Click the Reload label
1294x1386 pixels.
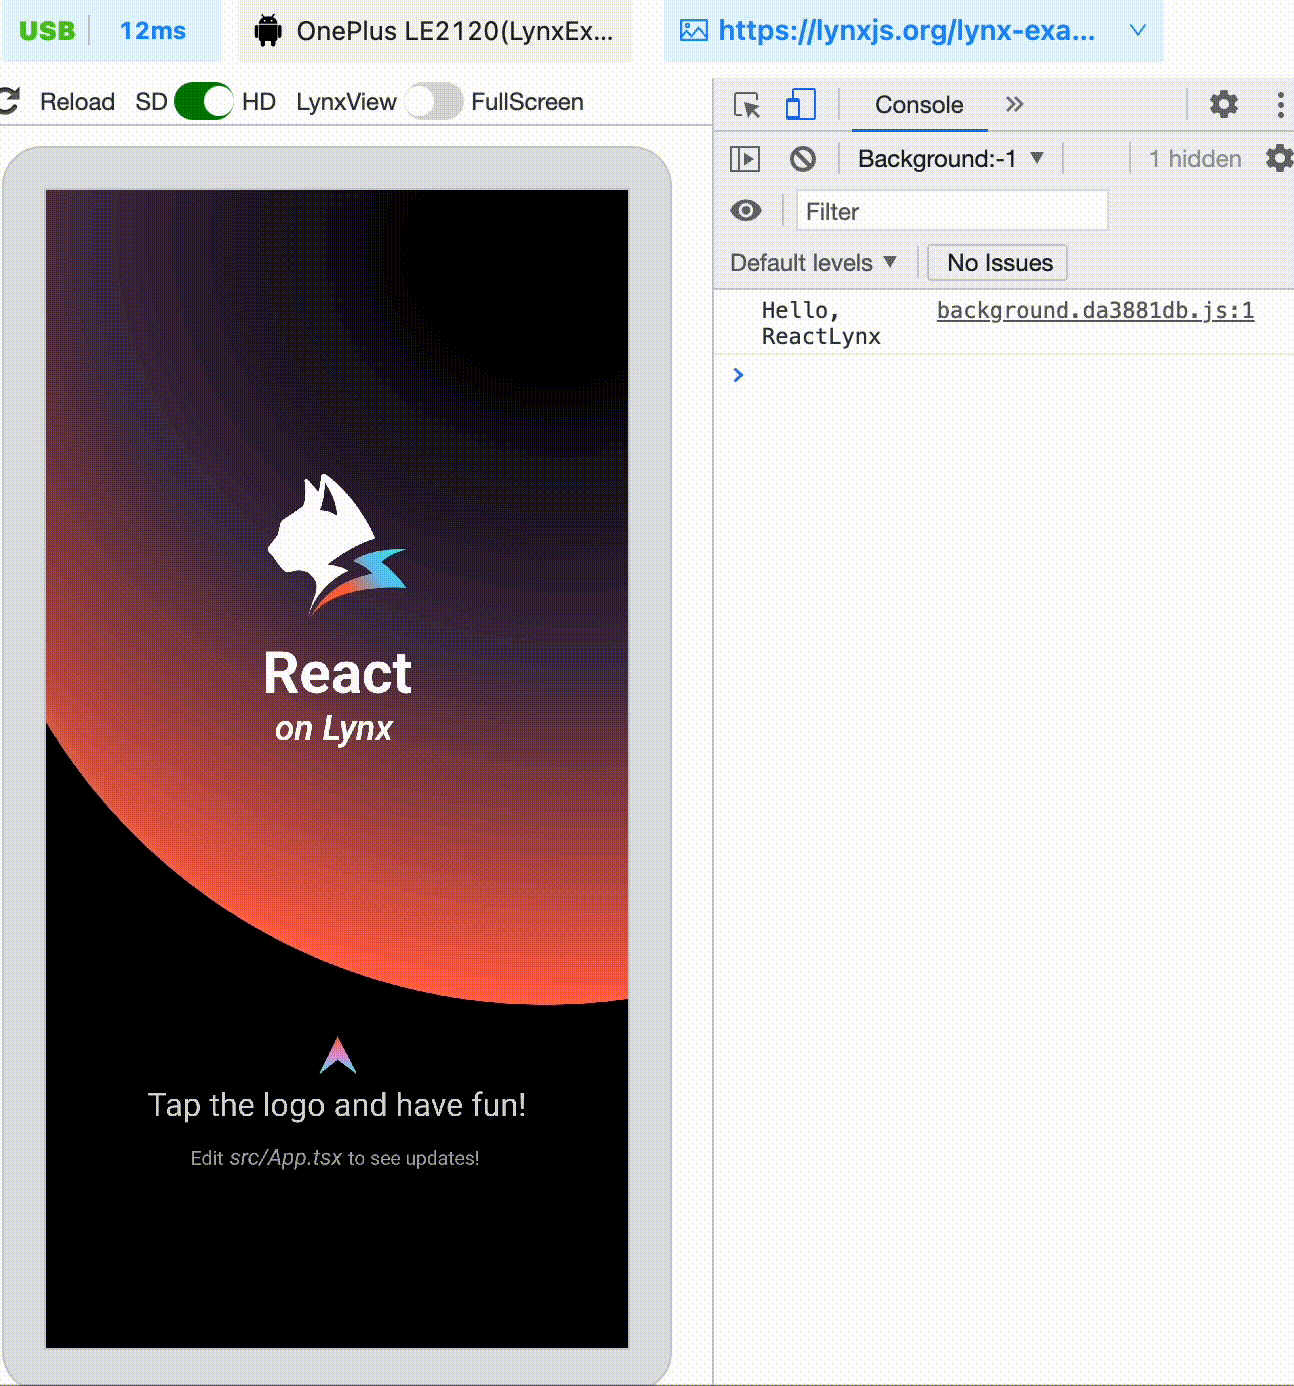[77, 102]
